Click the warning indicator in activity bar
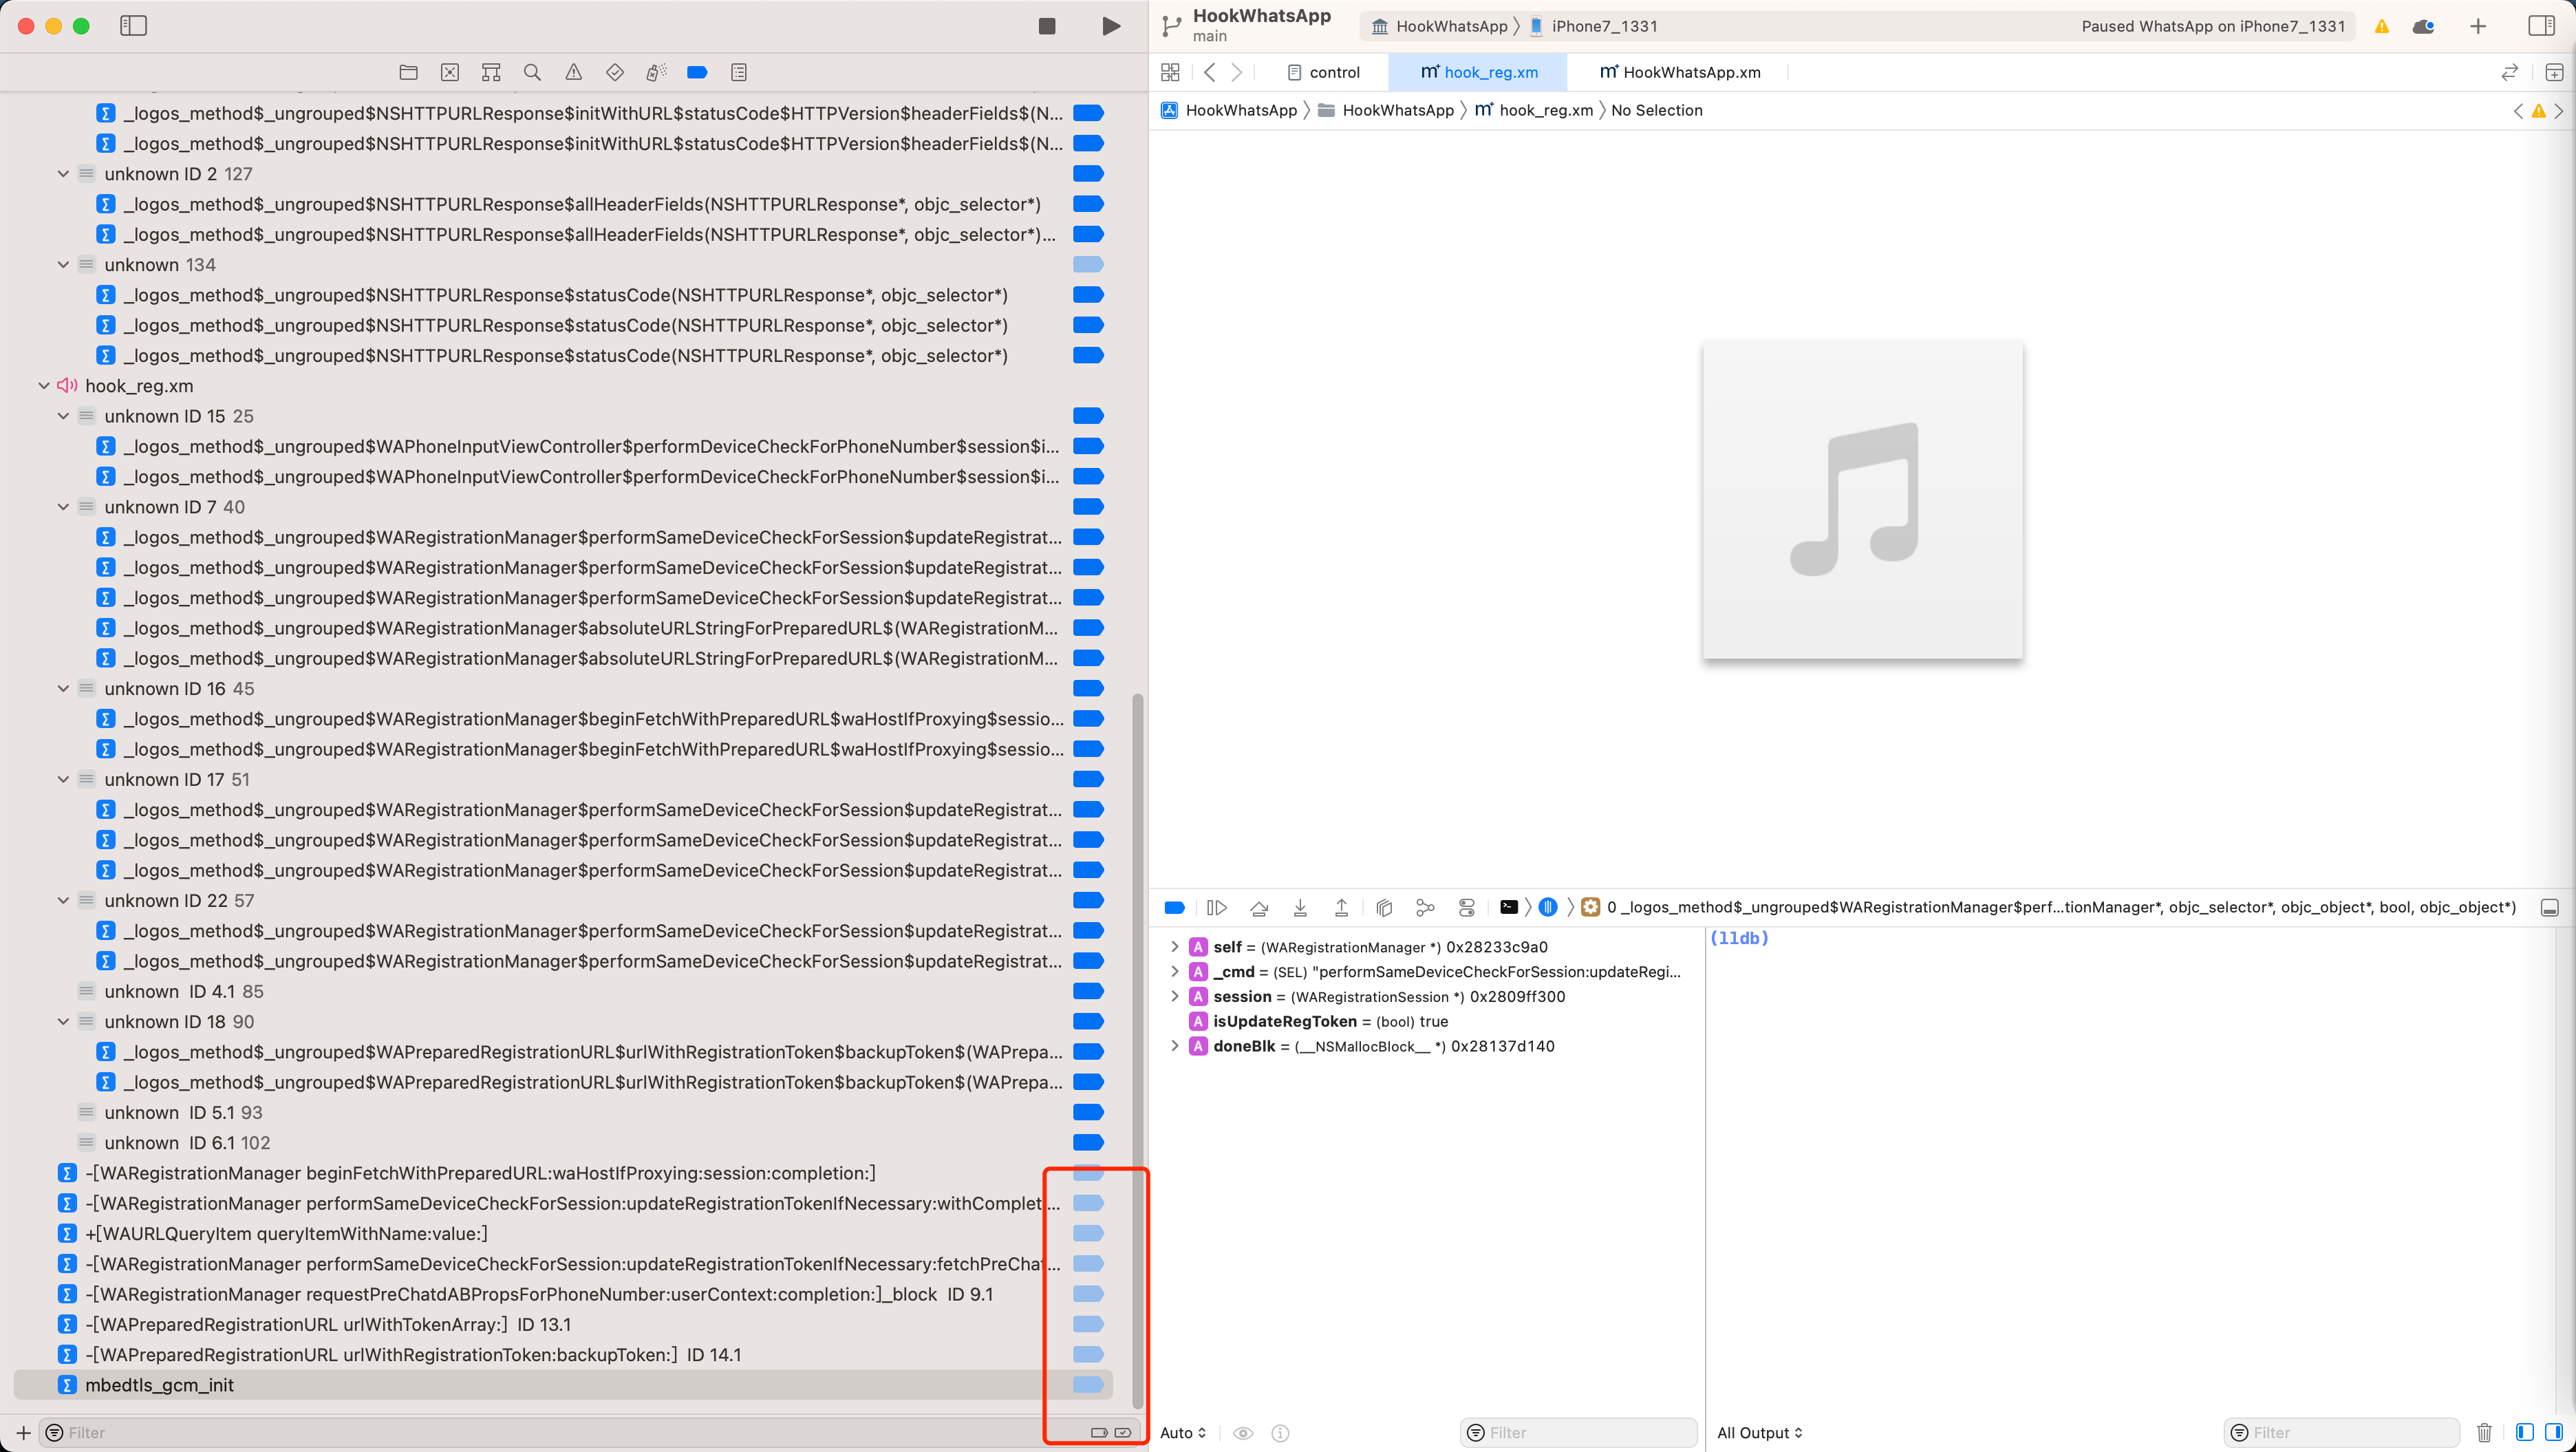Viewport: 2576px width, 1452px height. (2382, 26)
